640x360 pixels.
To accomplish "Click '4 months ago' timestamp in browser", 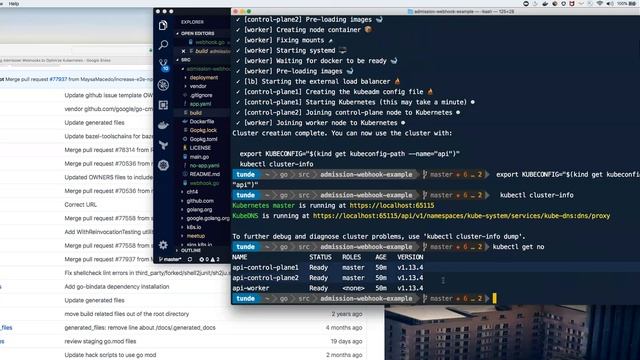I will click(x=344, y=327).
